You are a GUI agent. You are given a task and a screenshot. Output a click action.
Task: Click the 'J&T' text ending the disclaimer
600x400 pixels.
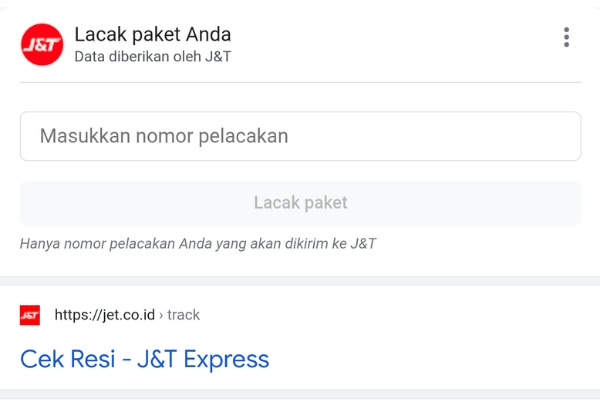point(363,243)
